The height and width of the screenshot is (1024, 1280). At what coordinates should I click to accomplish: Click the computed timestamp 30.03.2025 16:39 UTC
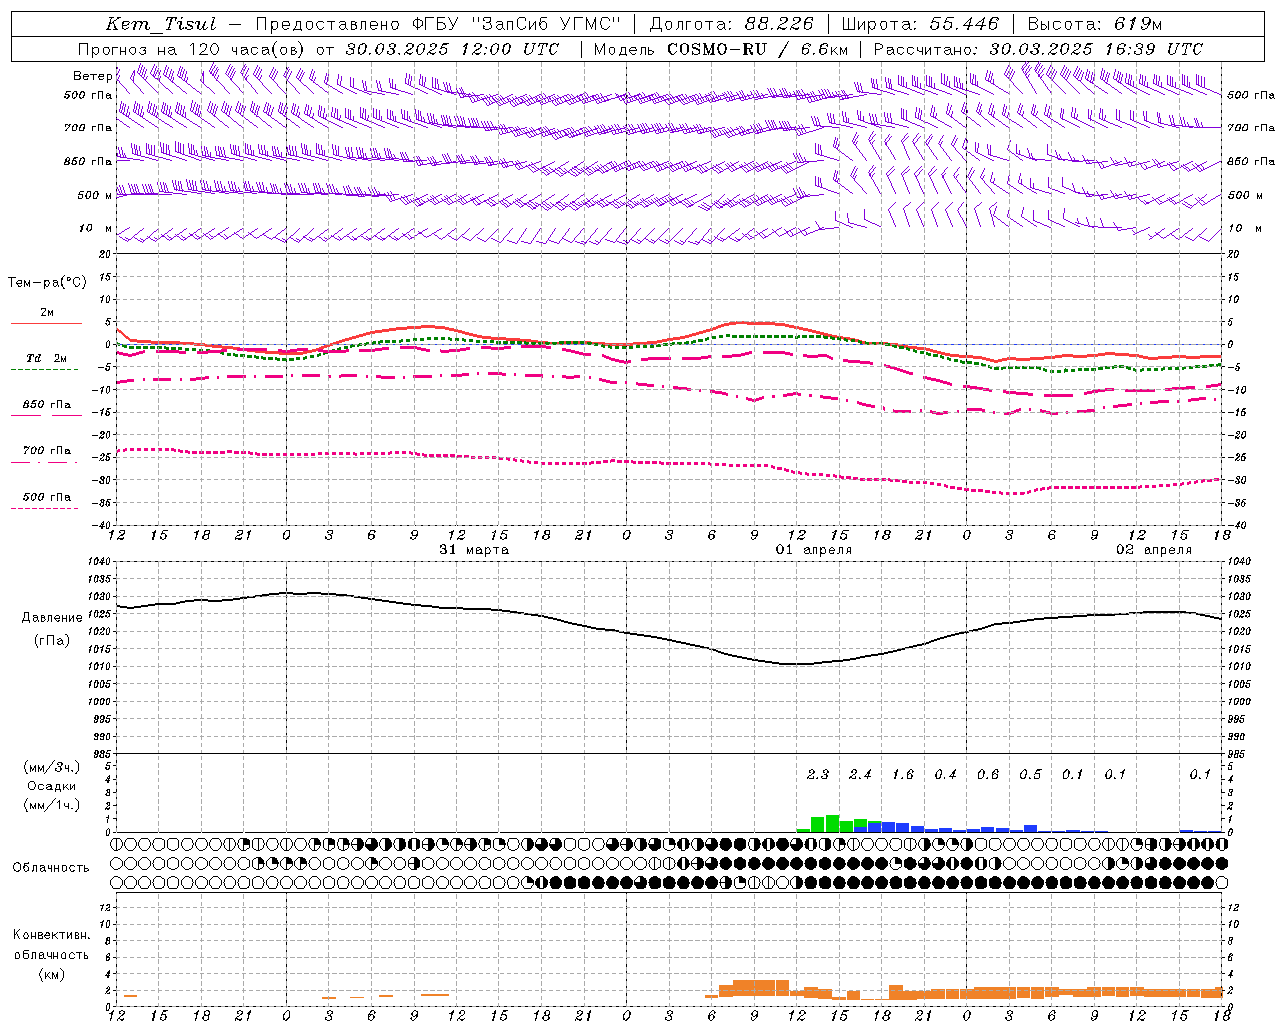1096,49
